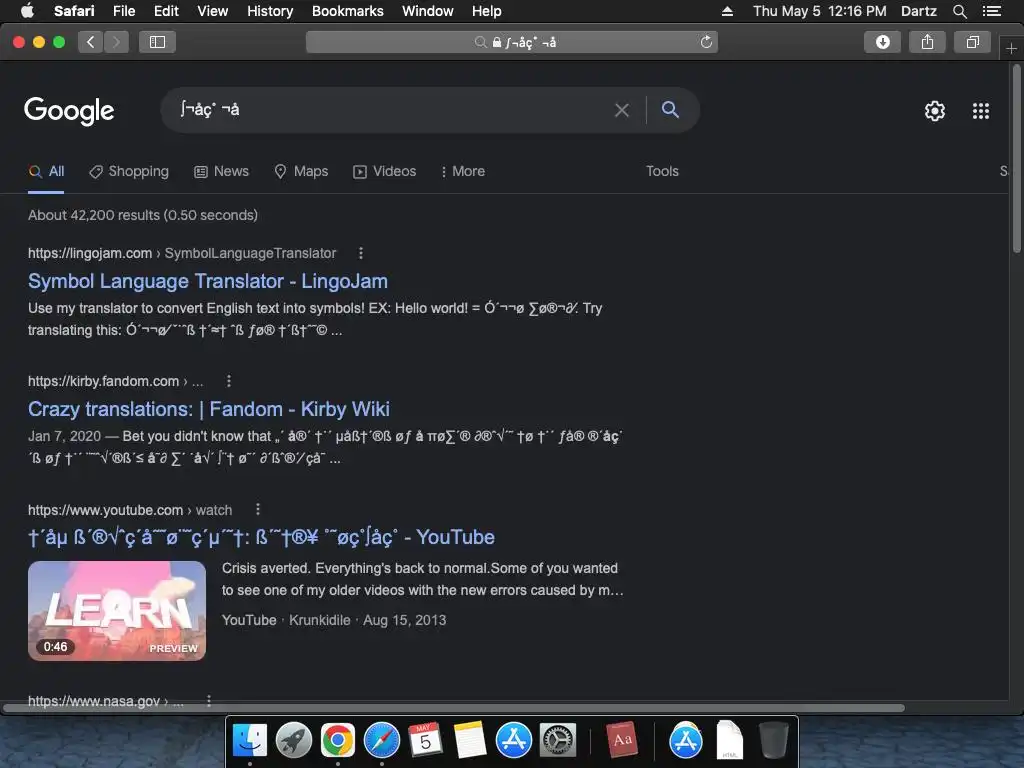The image size is (1024, 768).
Task: Open the Bookmarks menu
Action: [x=347, y=11]
